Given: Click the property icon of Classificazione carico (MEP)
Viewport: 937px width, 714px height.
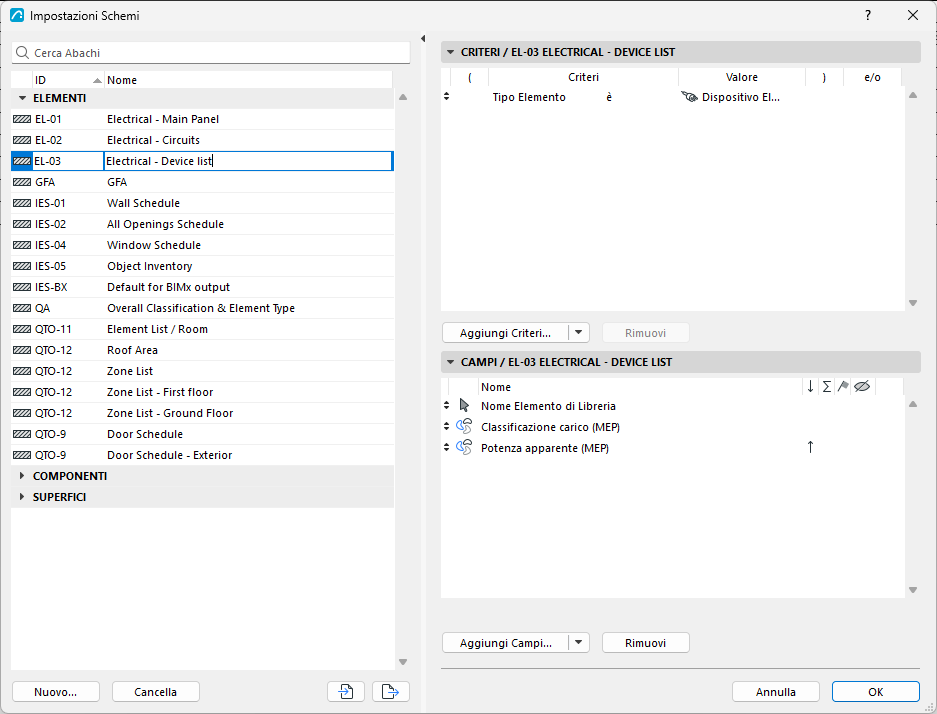Looking at the screenshot, I should pos(464,427).
